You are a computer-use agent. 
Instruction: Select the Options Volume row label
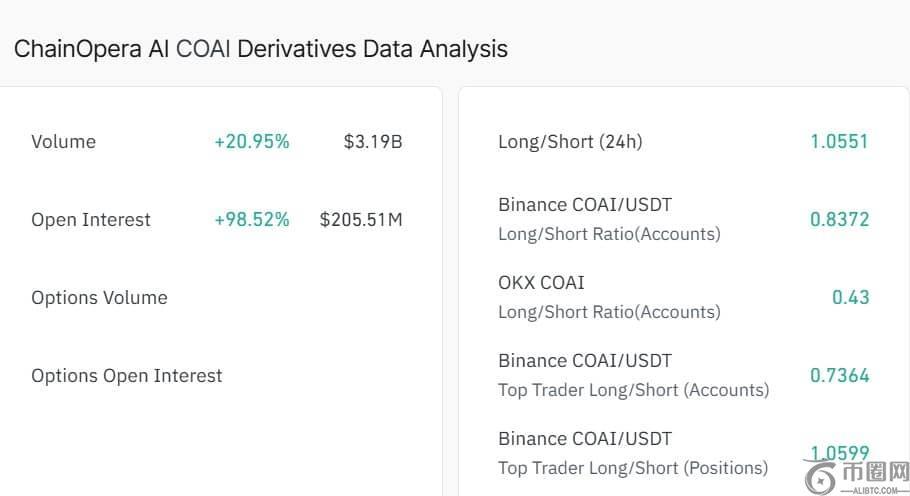[x=99, y=298]
